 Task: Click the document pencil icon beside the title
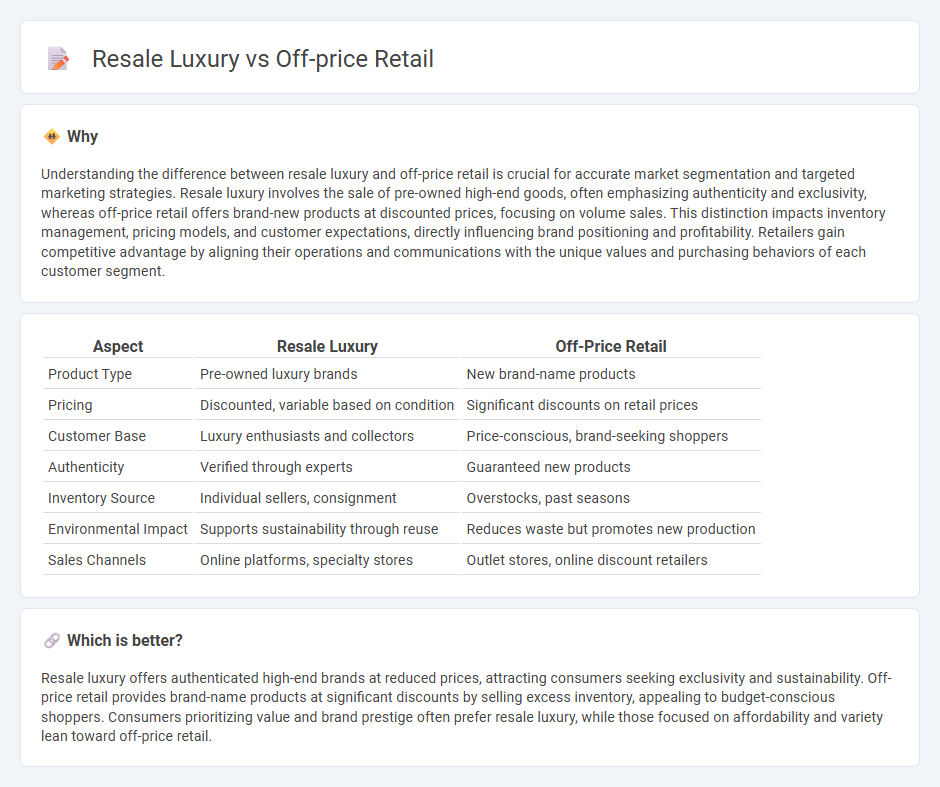tap(58, 59)
